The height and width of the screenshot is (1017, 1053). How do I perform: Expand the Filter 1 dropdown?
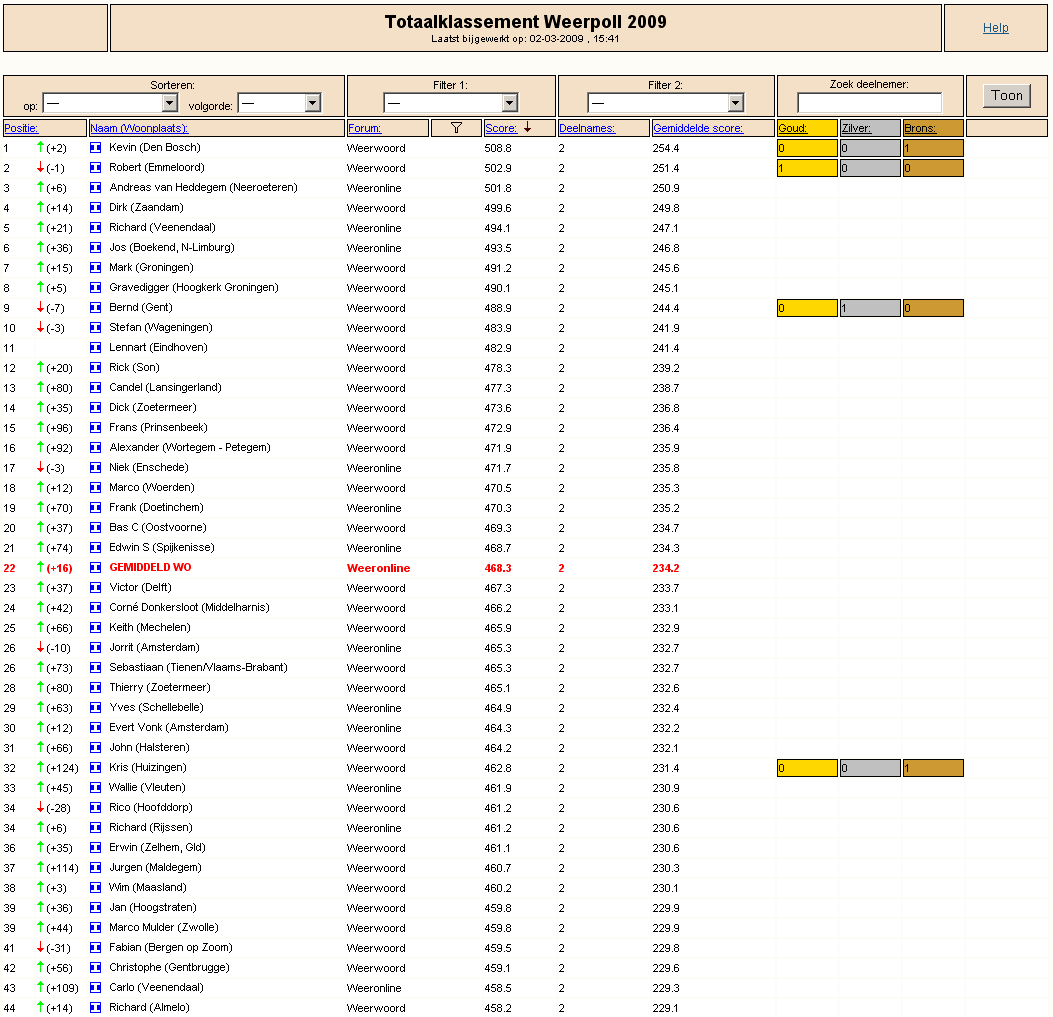451,103
